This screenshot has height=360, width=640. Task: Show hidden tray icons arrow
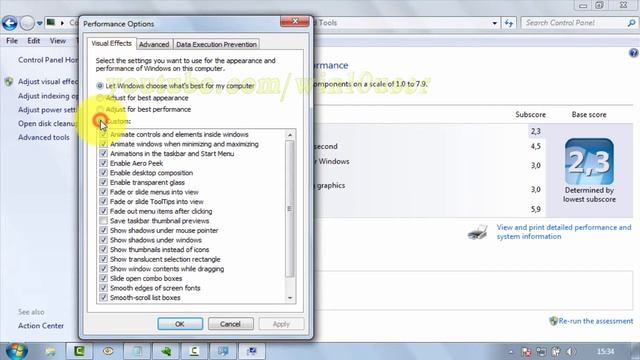coord(511,351)
